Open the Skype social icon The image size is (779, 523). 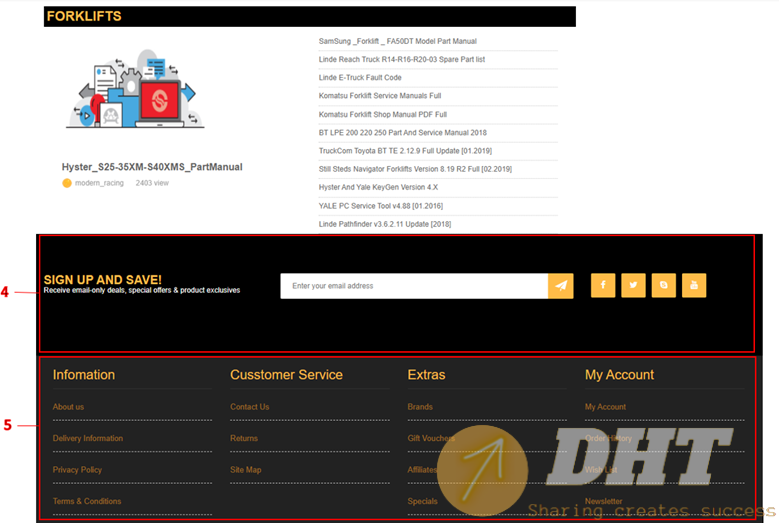663,285
